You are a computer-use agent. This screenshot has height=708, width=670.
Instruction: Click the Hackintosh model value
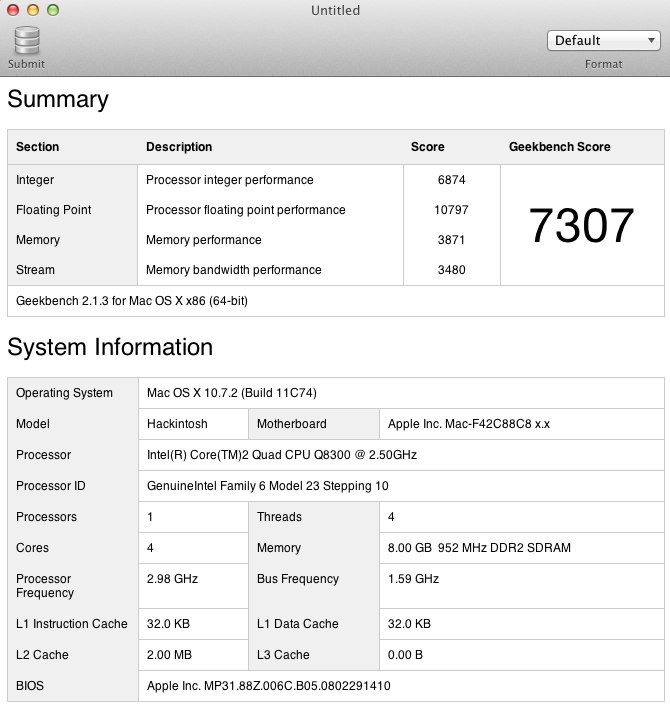tap(177, 424)
